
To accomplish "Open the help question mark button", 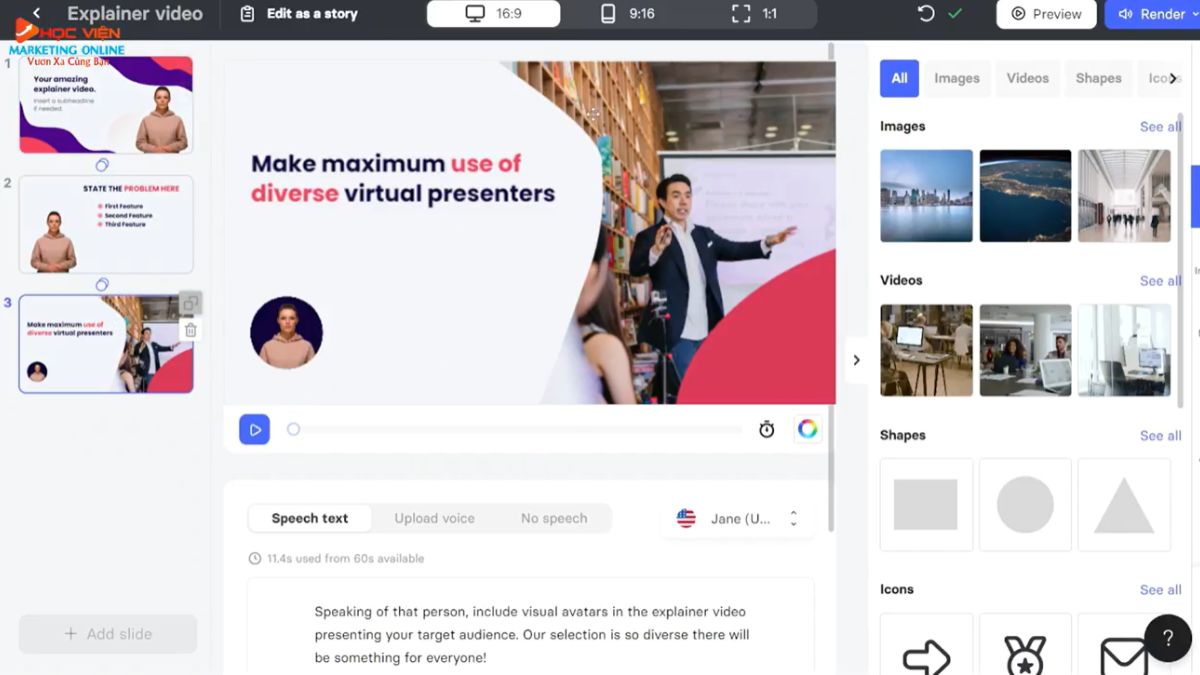I will [x=1167, y=638].
